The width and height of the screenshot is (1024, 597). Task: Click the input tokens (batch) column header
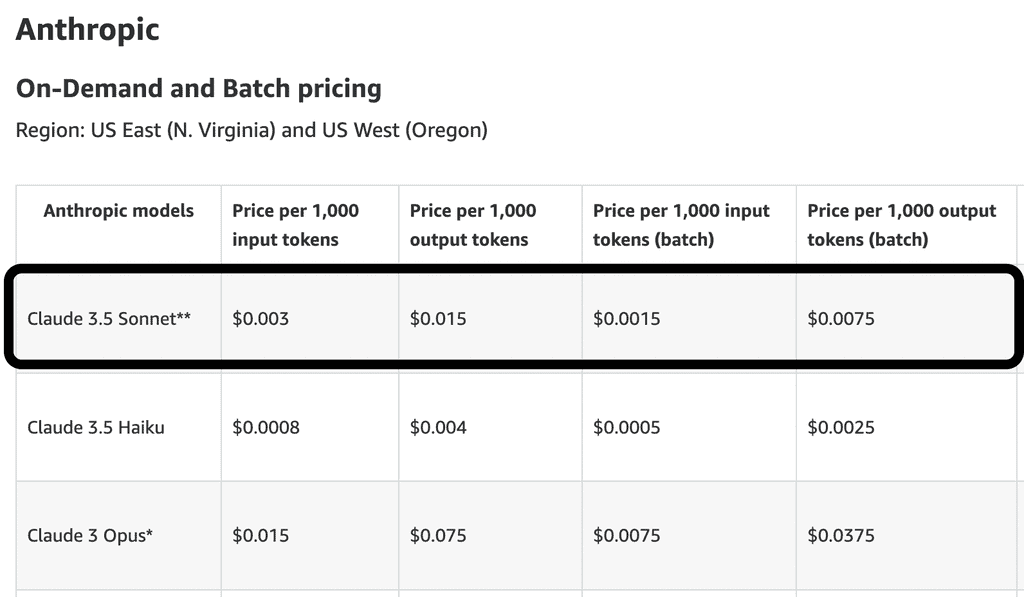click(681, 225)
